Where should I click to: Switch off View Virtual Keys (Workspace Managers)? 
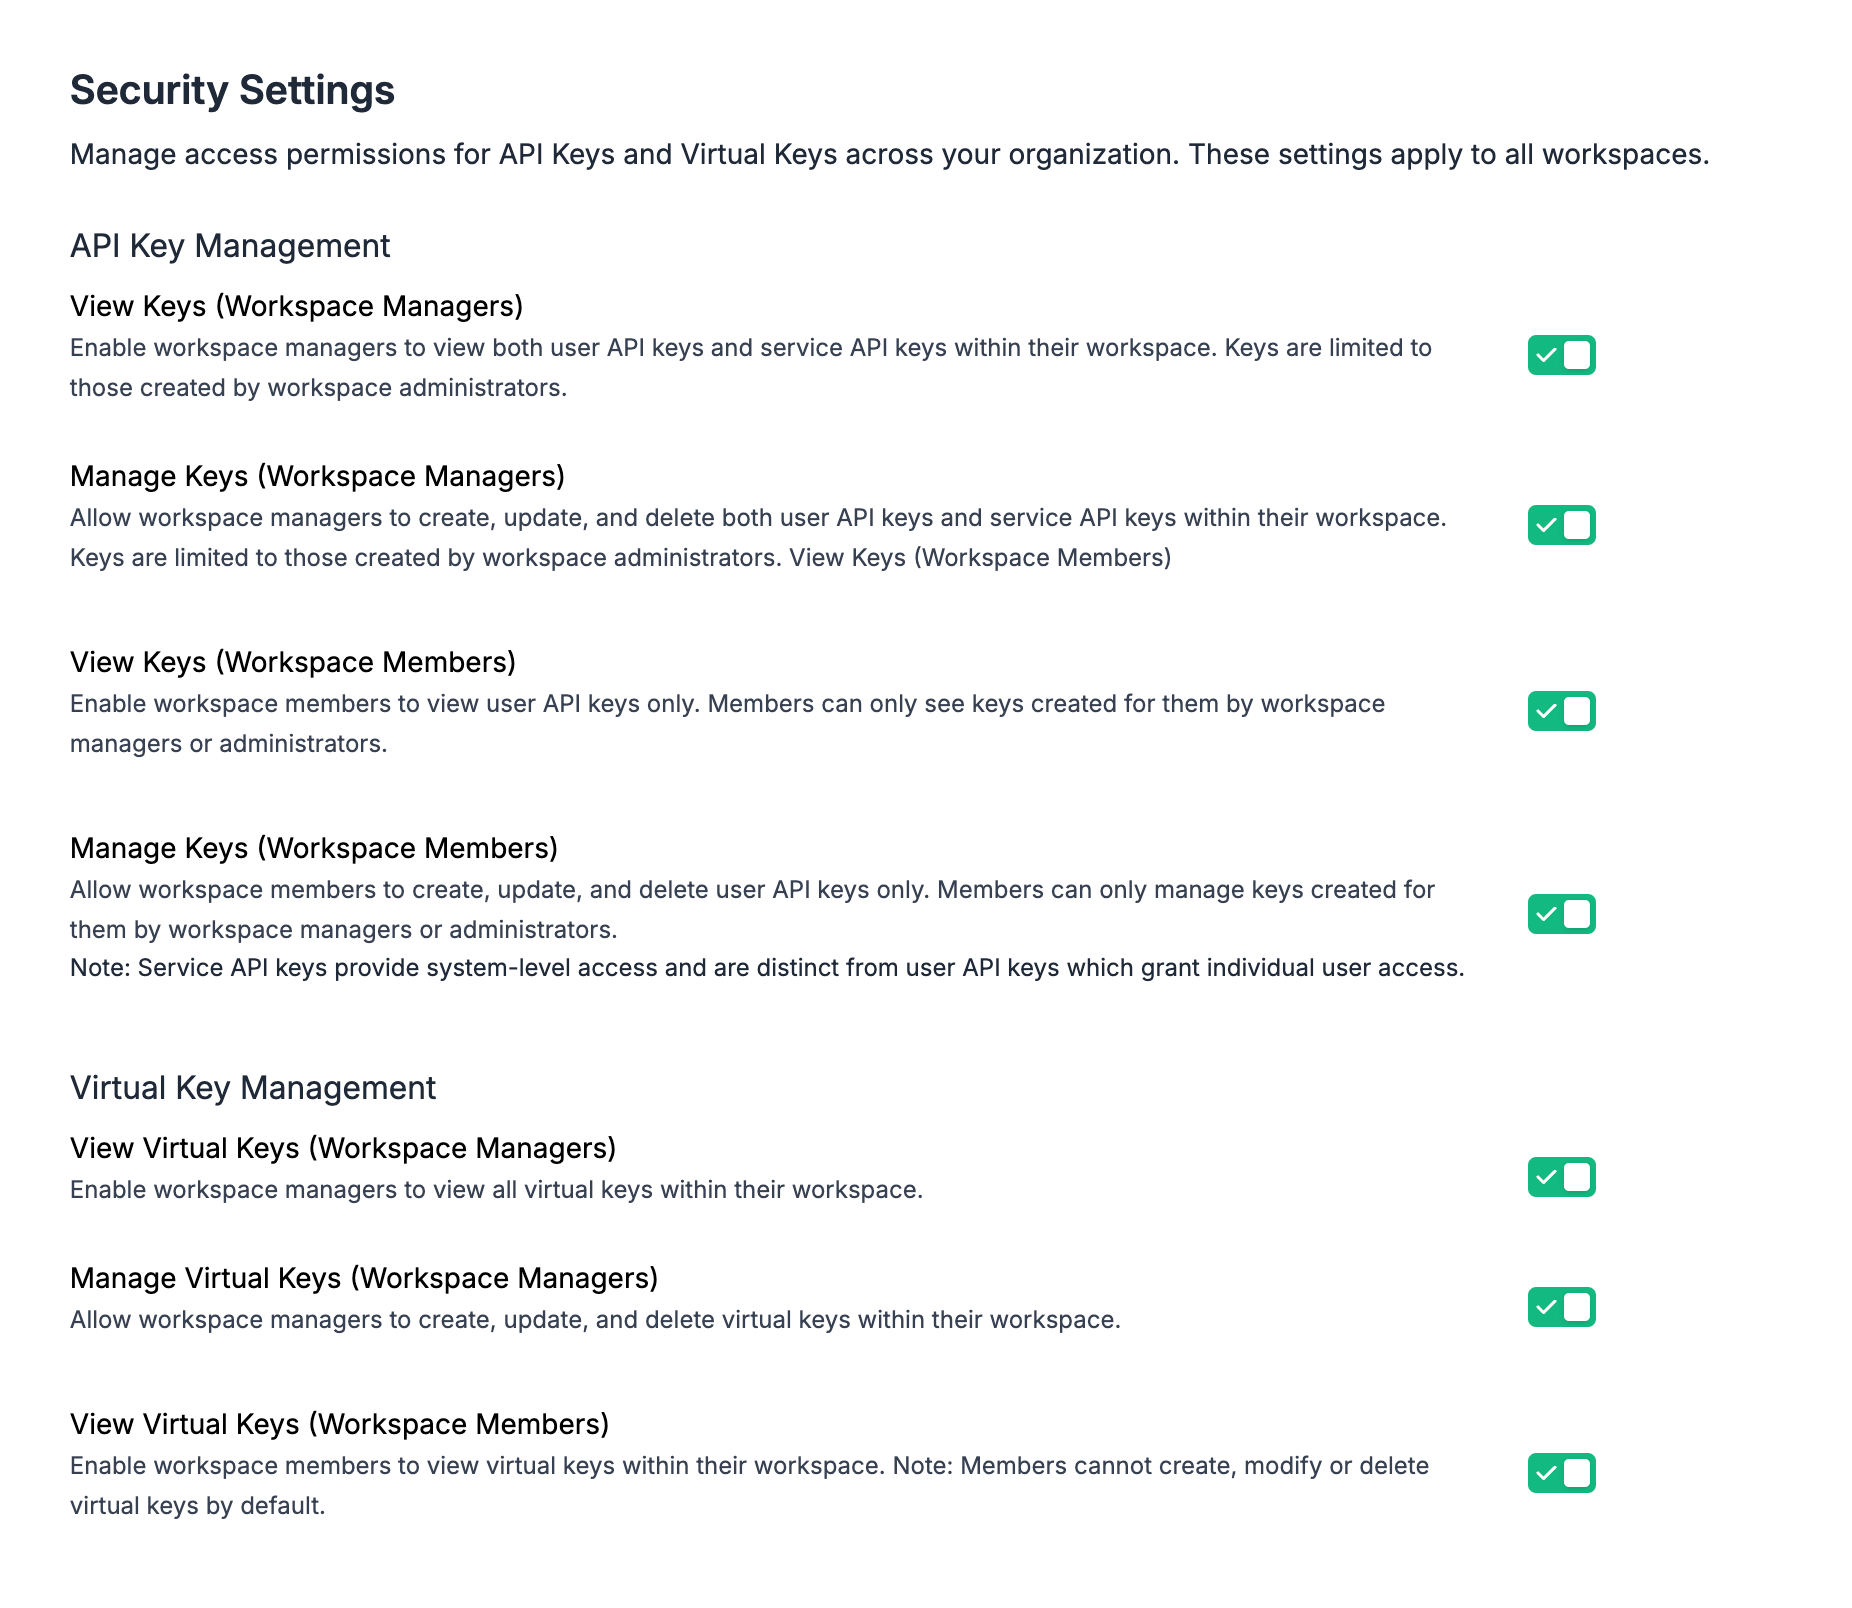click(1561, 1177)
